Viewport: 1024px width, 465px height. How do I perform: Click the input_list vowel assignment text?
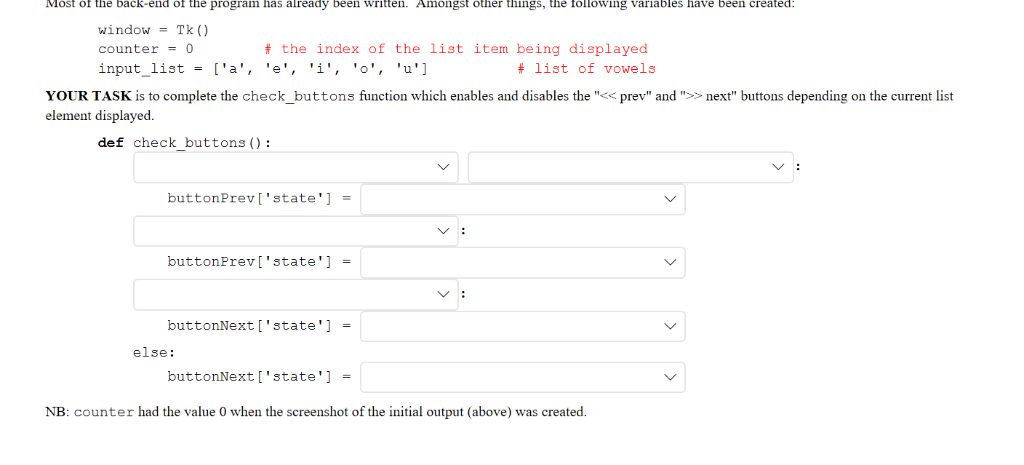pos(263,69)
